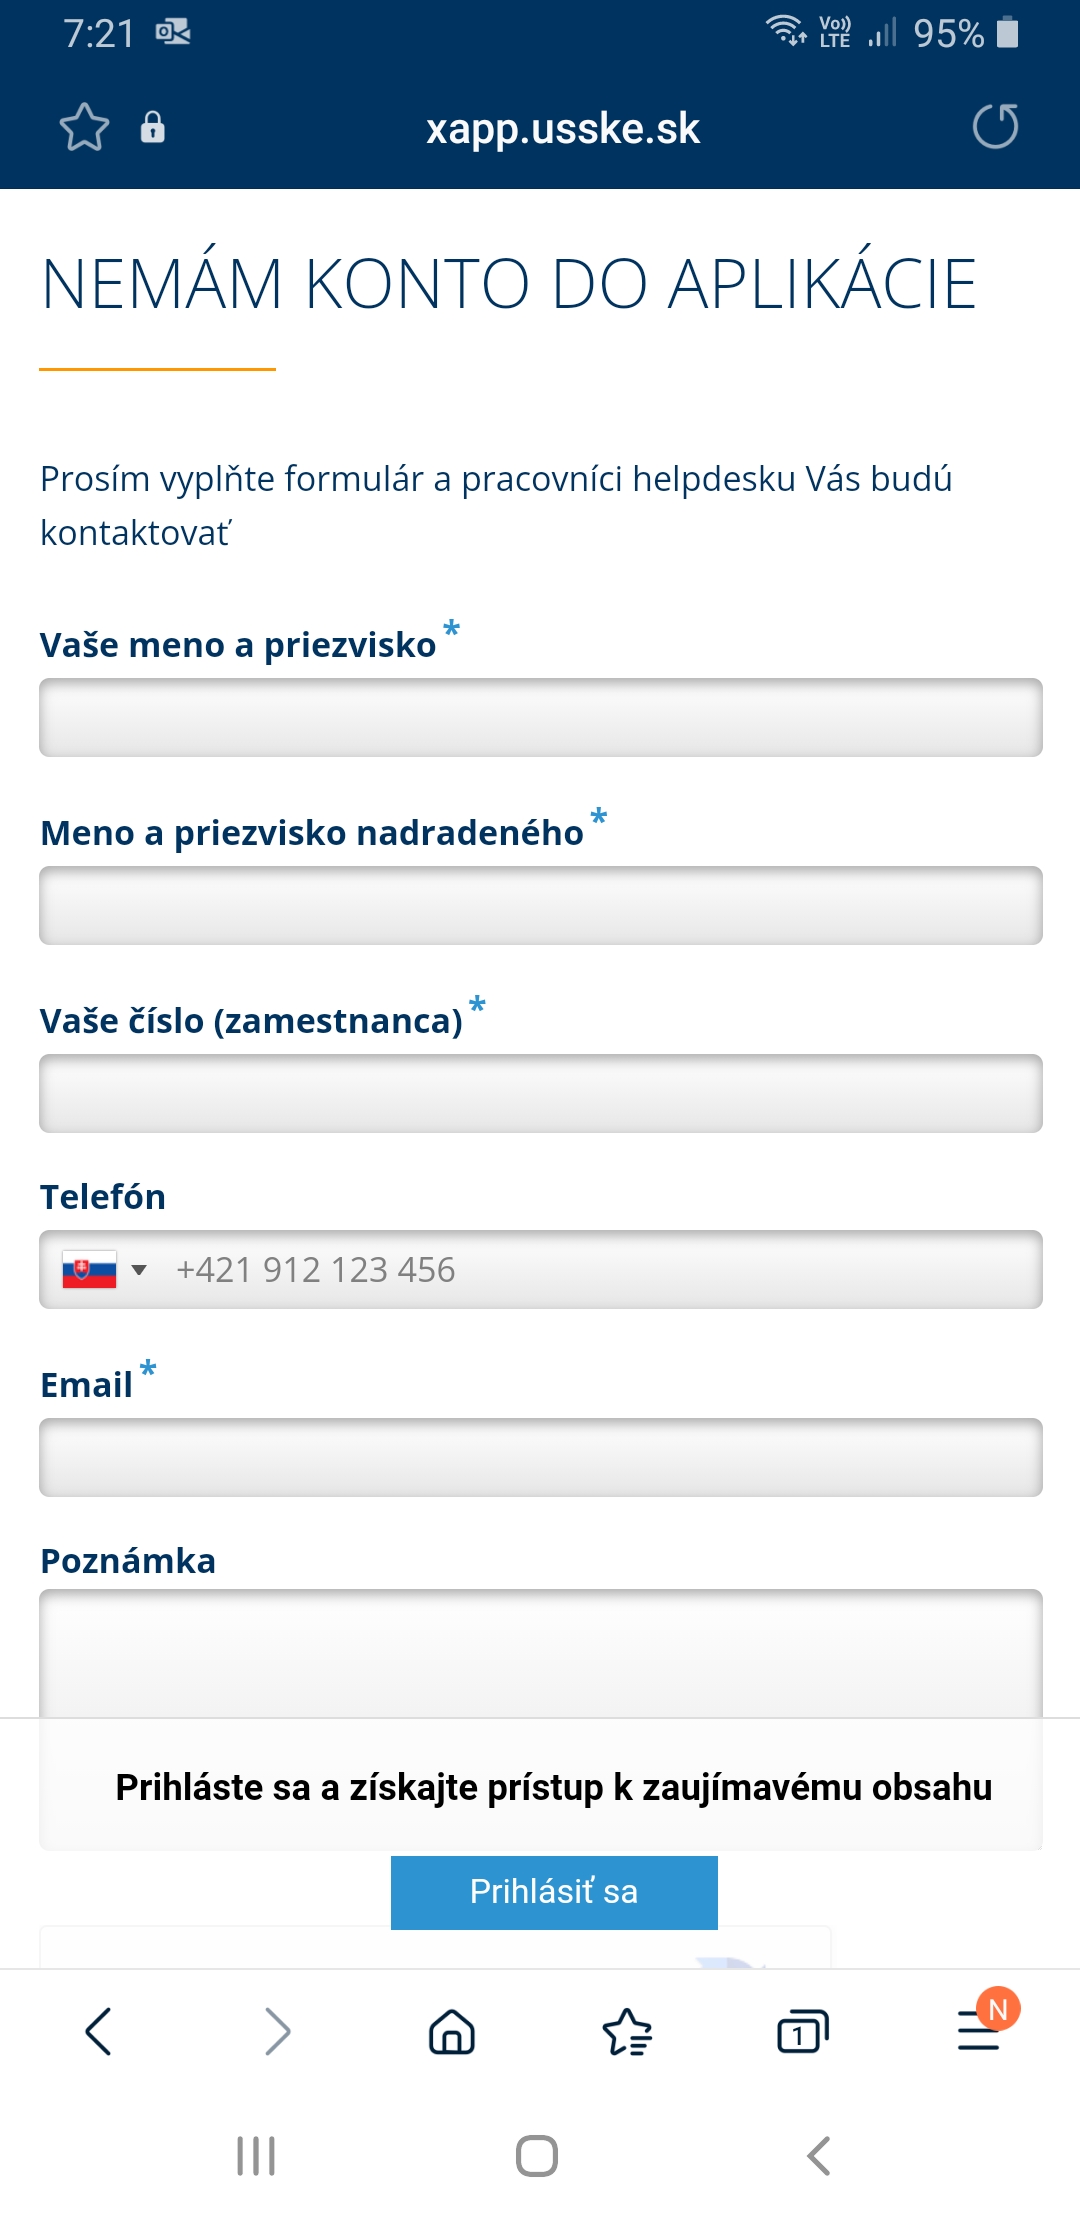Open the tabs switcher icon
The width and height of the screenshot is (1080, 2220).
coord(803,2031)
